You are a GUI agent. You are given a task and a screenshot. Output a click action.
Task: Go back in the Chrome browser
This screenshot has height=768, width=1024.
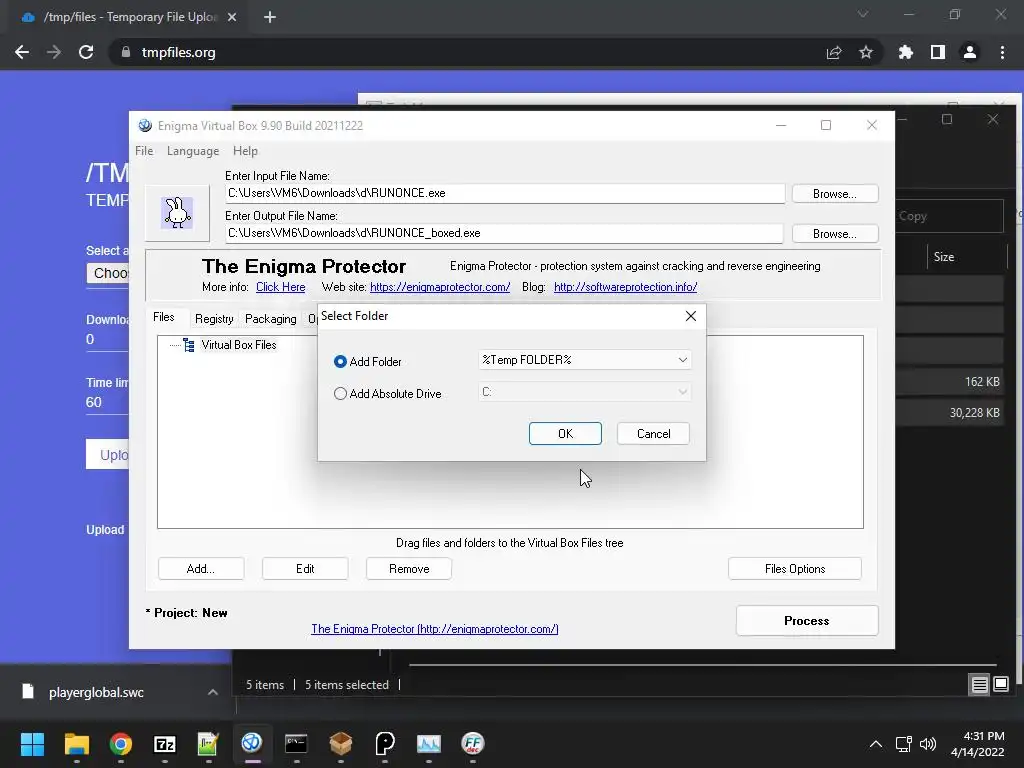tap(22, 52)
